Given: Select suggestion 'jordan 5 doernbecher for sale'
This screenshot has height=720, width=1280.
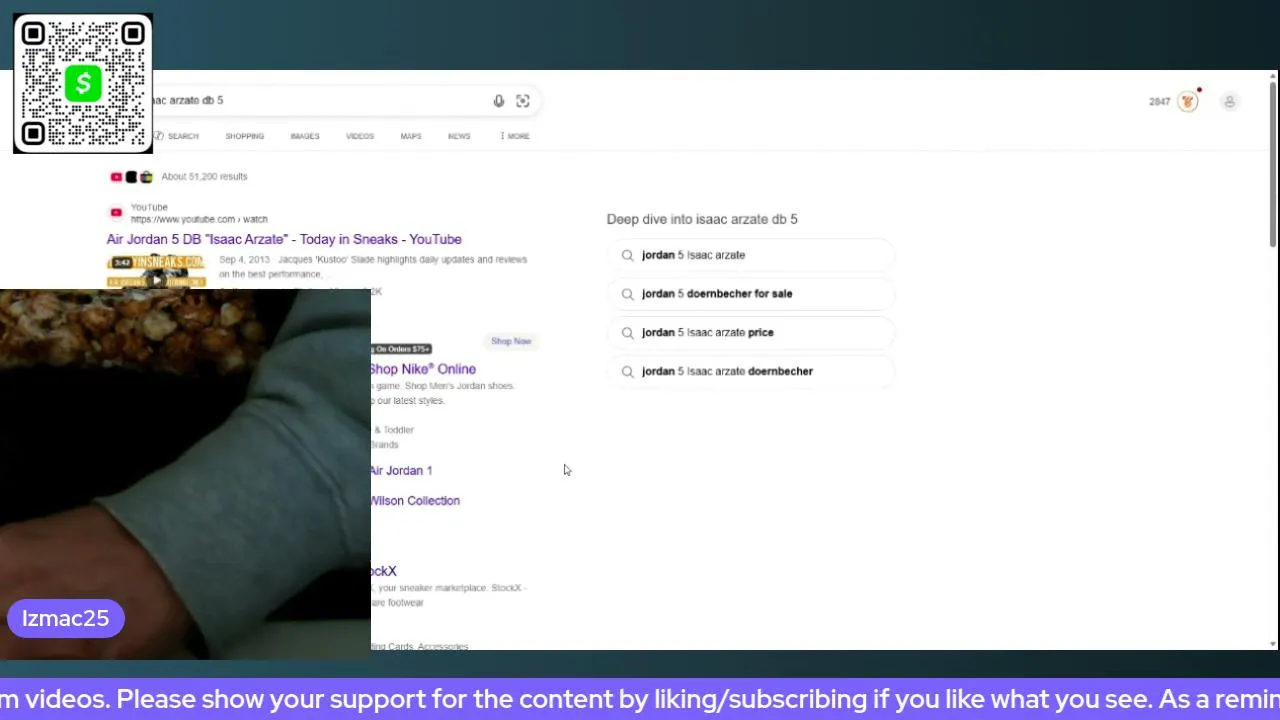Looking at the screenshot, I should click(750, 294).
